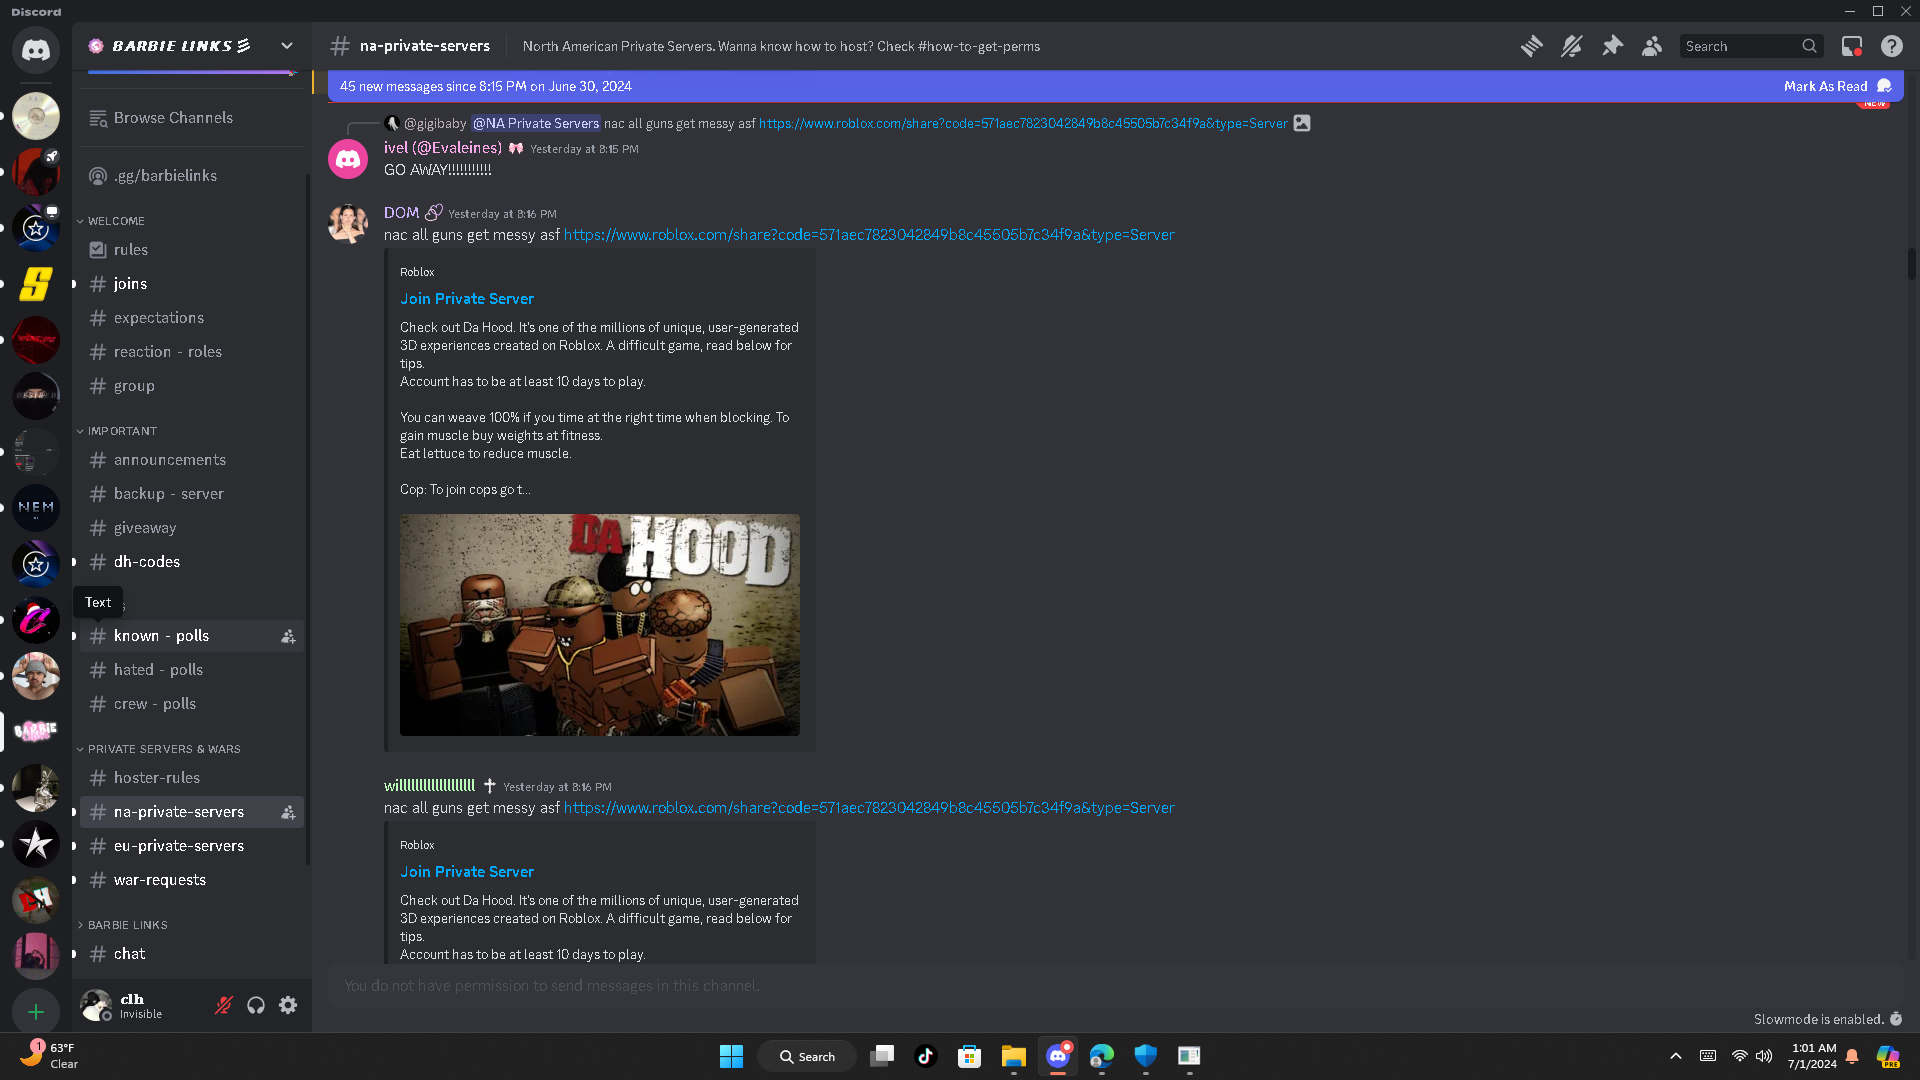Go to the expectations channel

pos(191,318)
